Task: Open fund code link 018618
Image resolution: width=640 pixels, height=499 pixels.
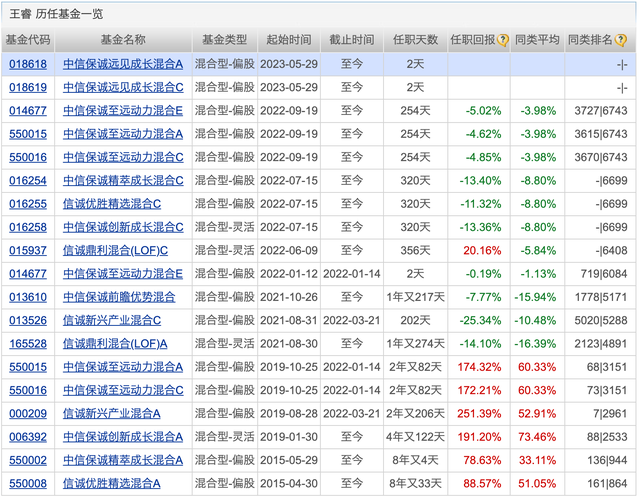Action: pos(28,64)
